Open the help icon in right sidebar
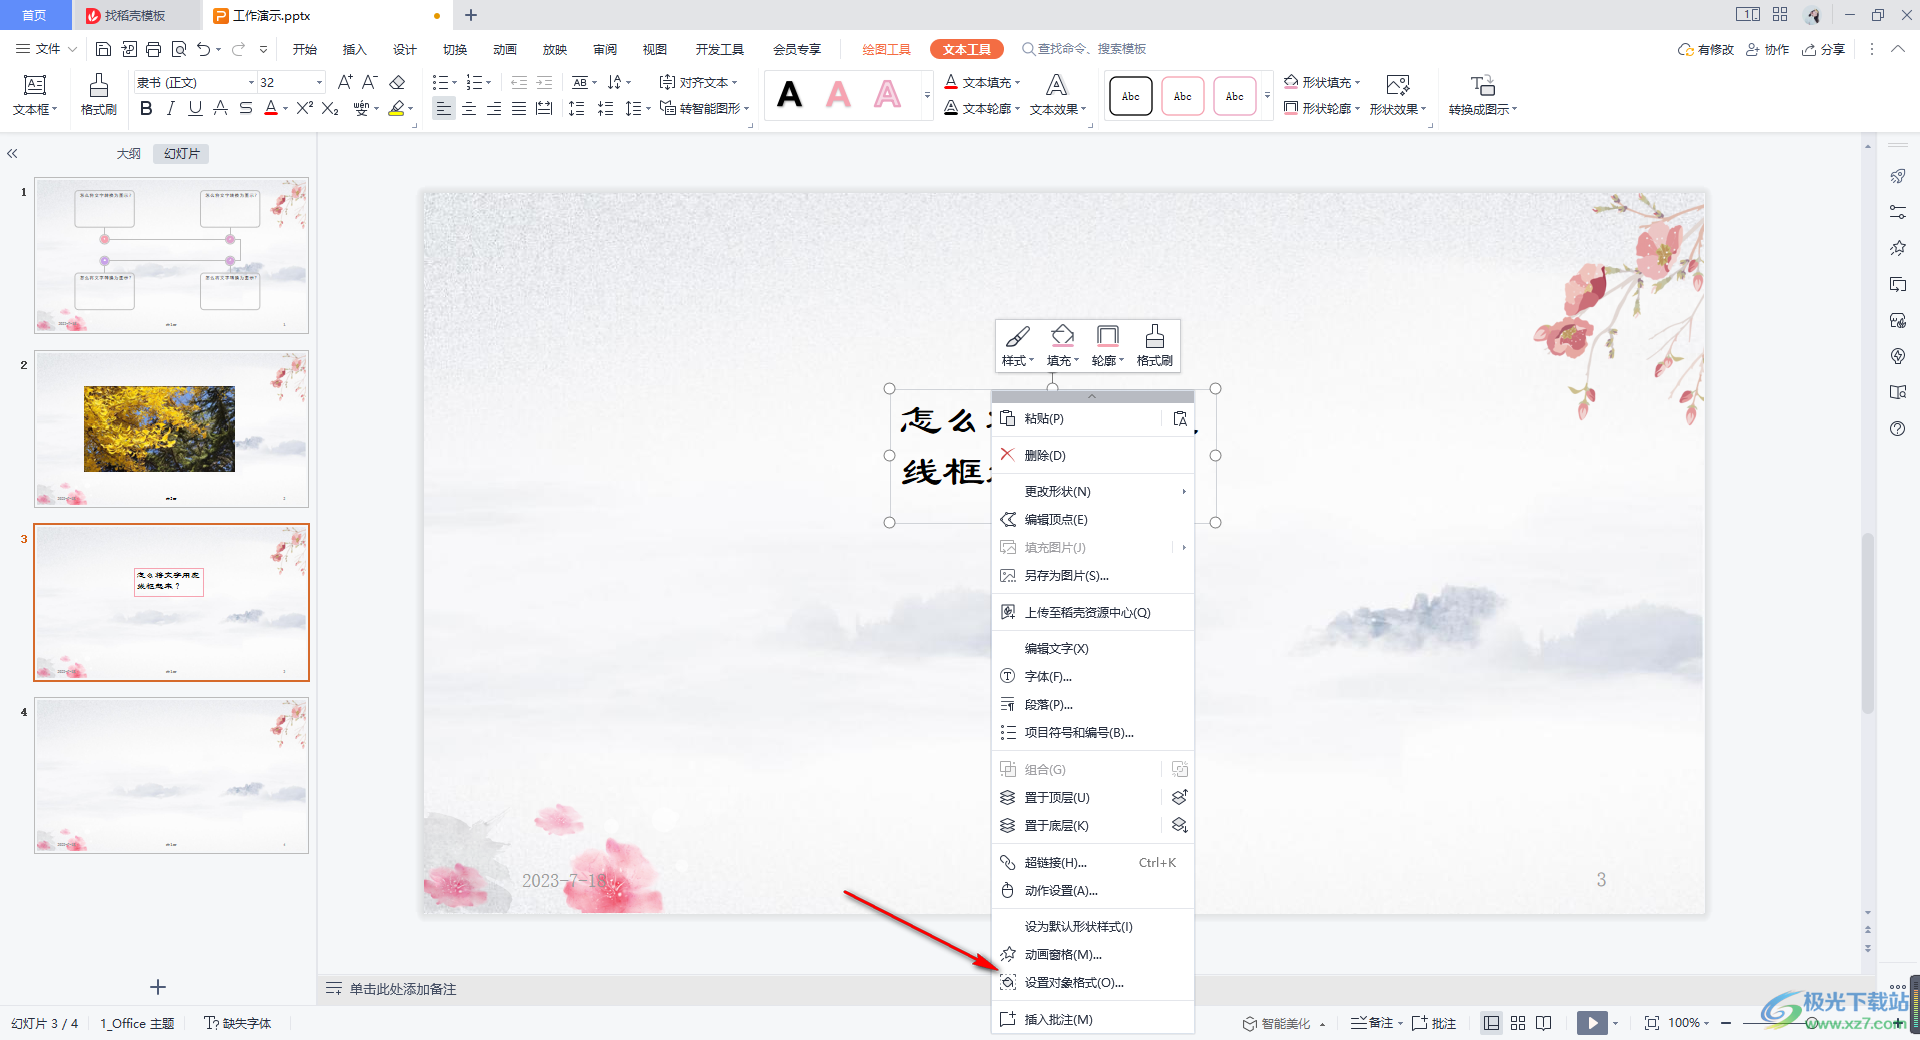This screenshot has width=1920, height=1040. (x=1898, y=429)
